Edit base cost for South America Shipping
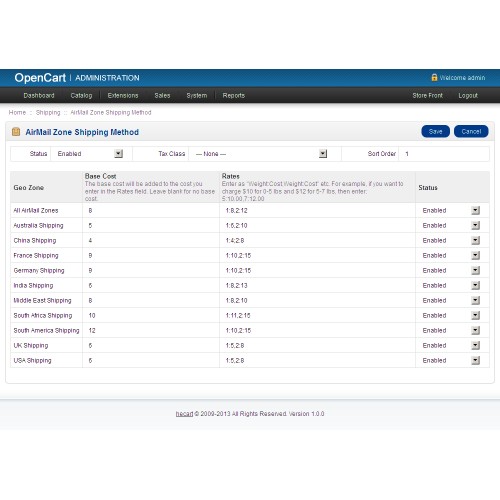Viewport: 500px width, 500px height. (151, 330)
